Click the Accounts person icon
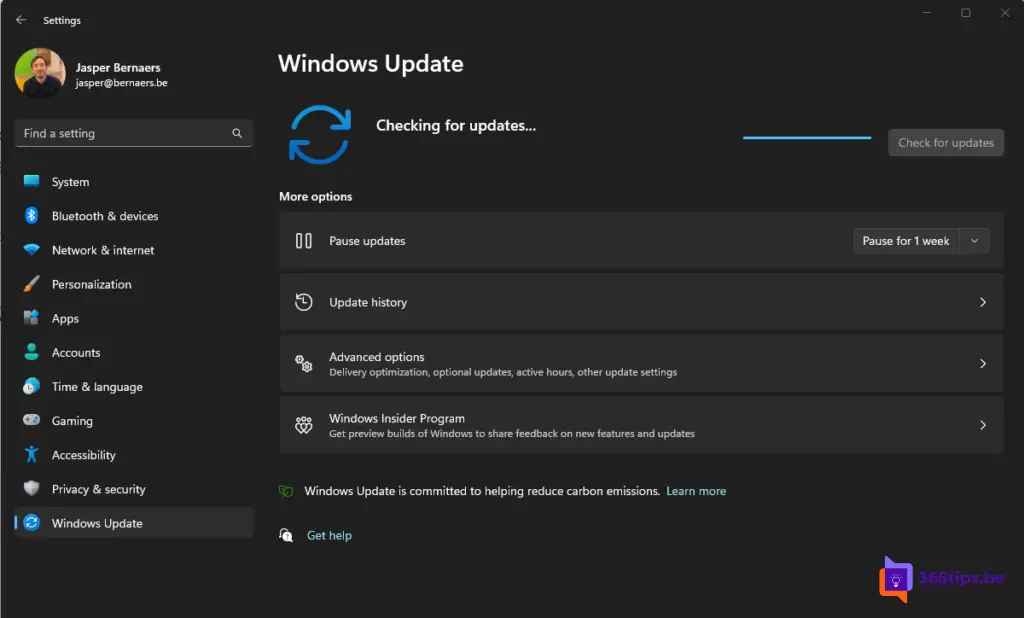Image resolution: width=1024 pixels, height=618 pixels. tap(31, 352)
